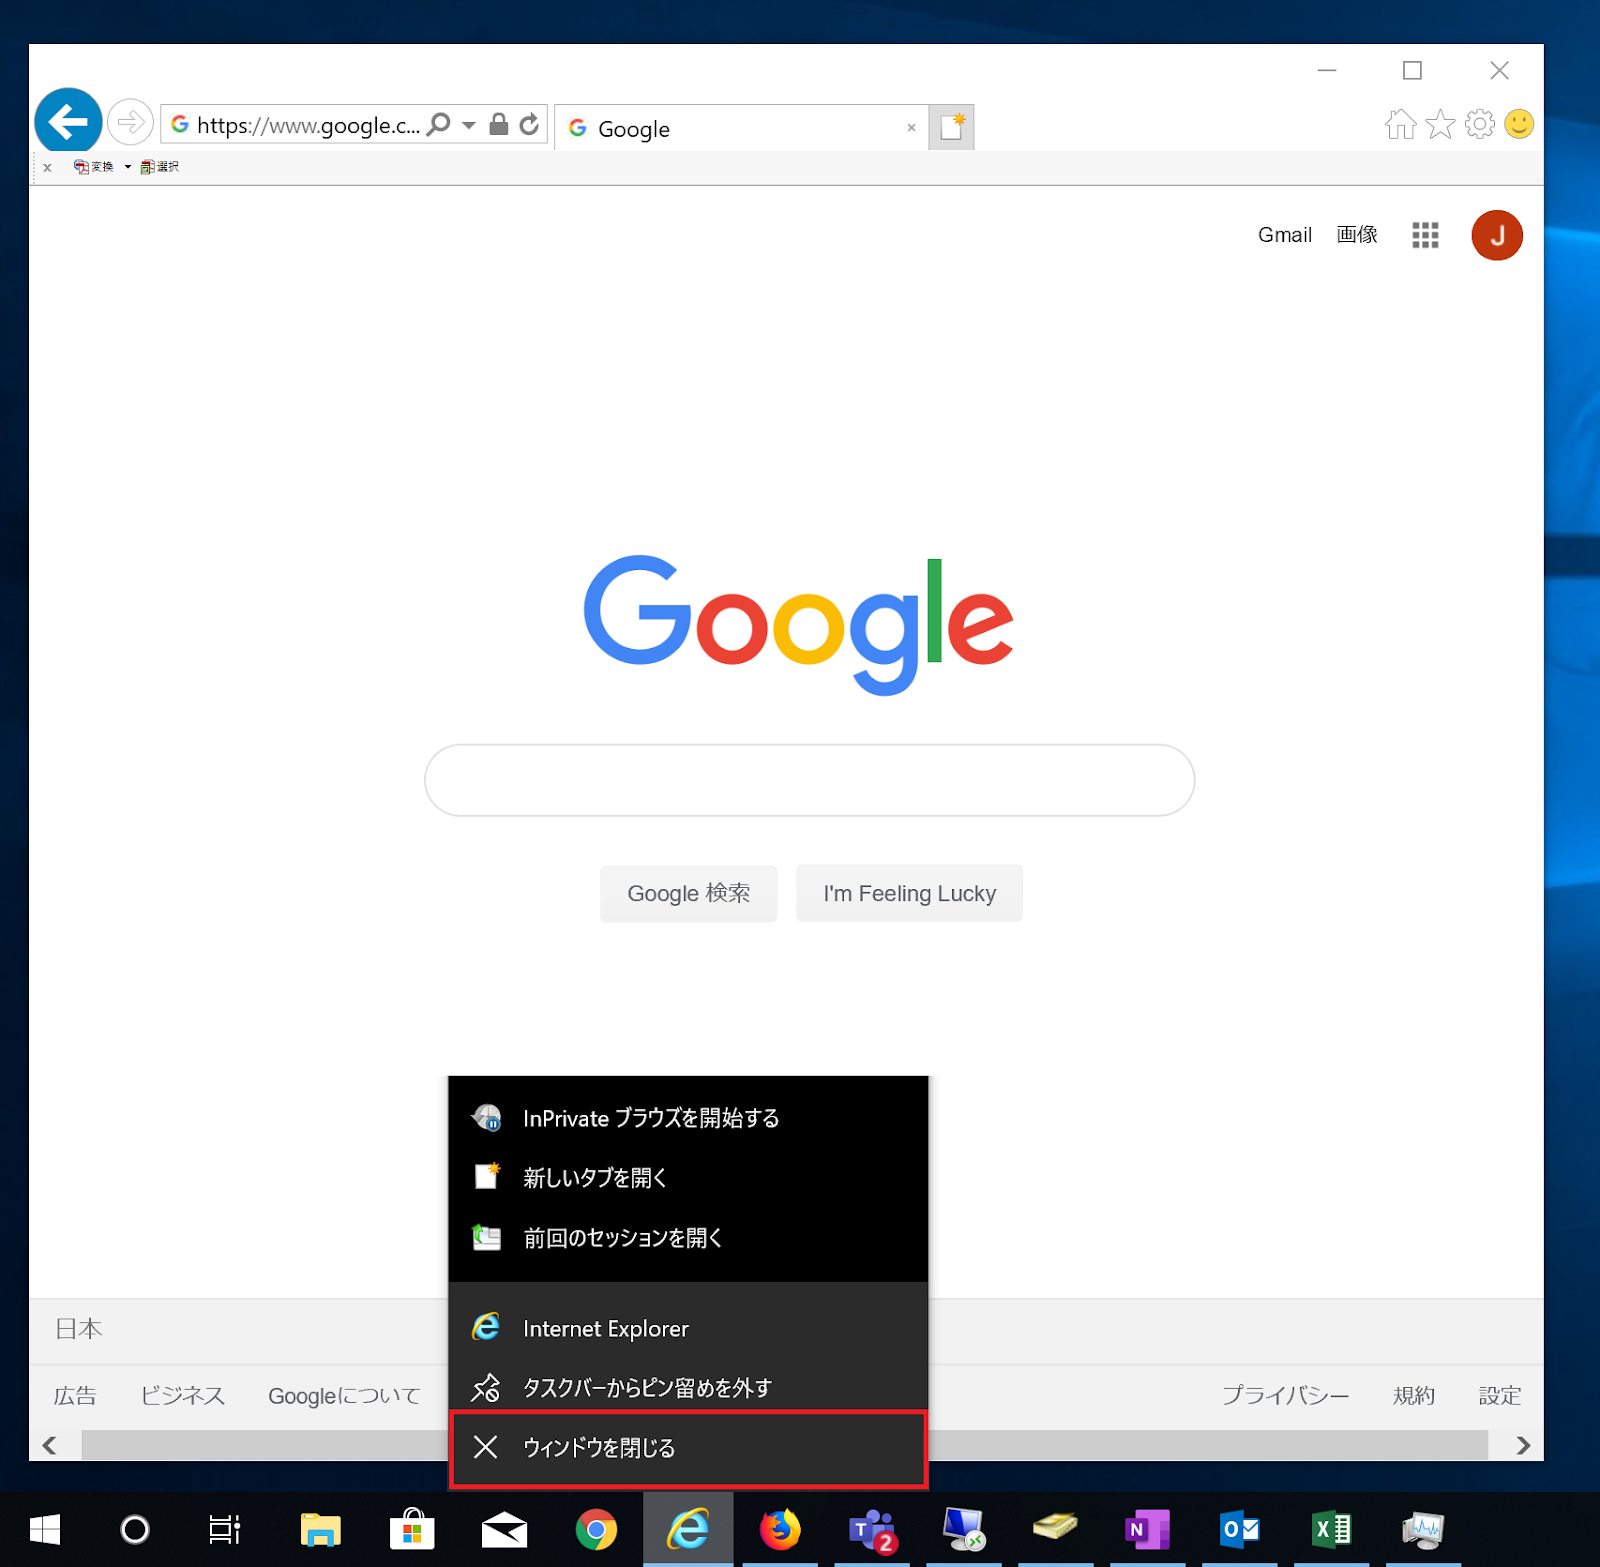The image size is (1600, 1567).
Task: Open the J account avatar
Action: pos(1497,235)
